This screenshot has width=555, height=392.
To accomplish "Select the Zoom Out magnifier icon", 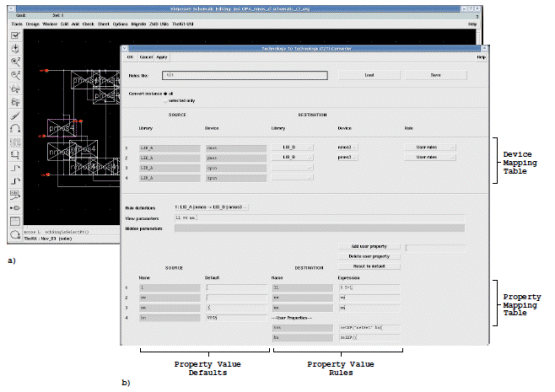I will click(x=15, y=75).
